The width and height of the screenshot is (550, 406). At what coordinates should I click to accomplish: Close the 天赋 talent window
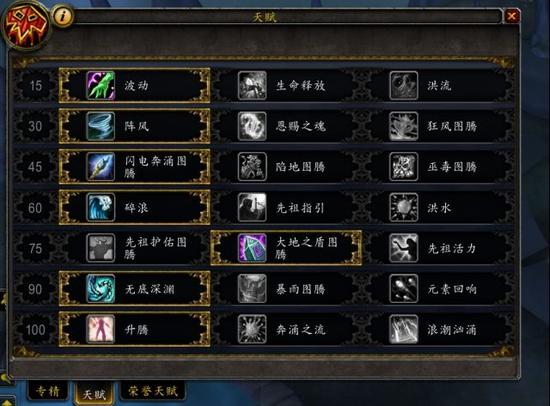tap(512, 16)
